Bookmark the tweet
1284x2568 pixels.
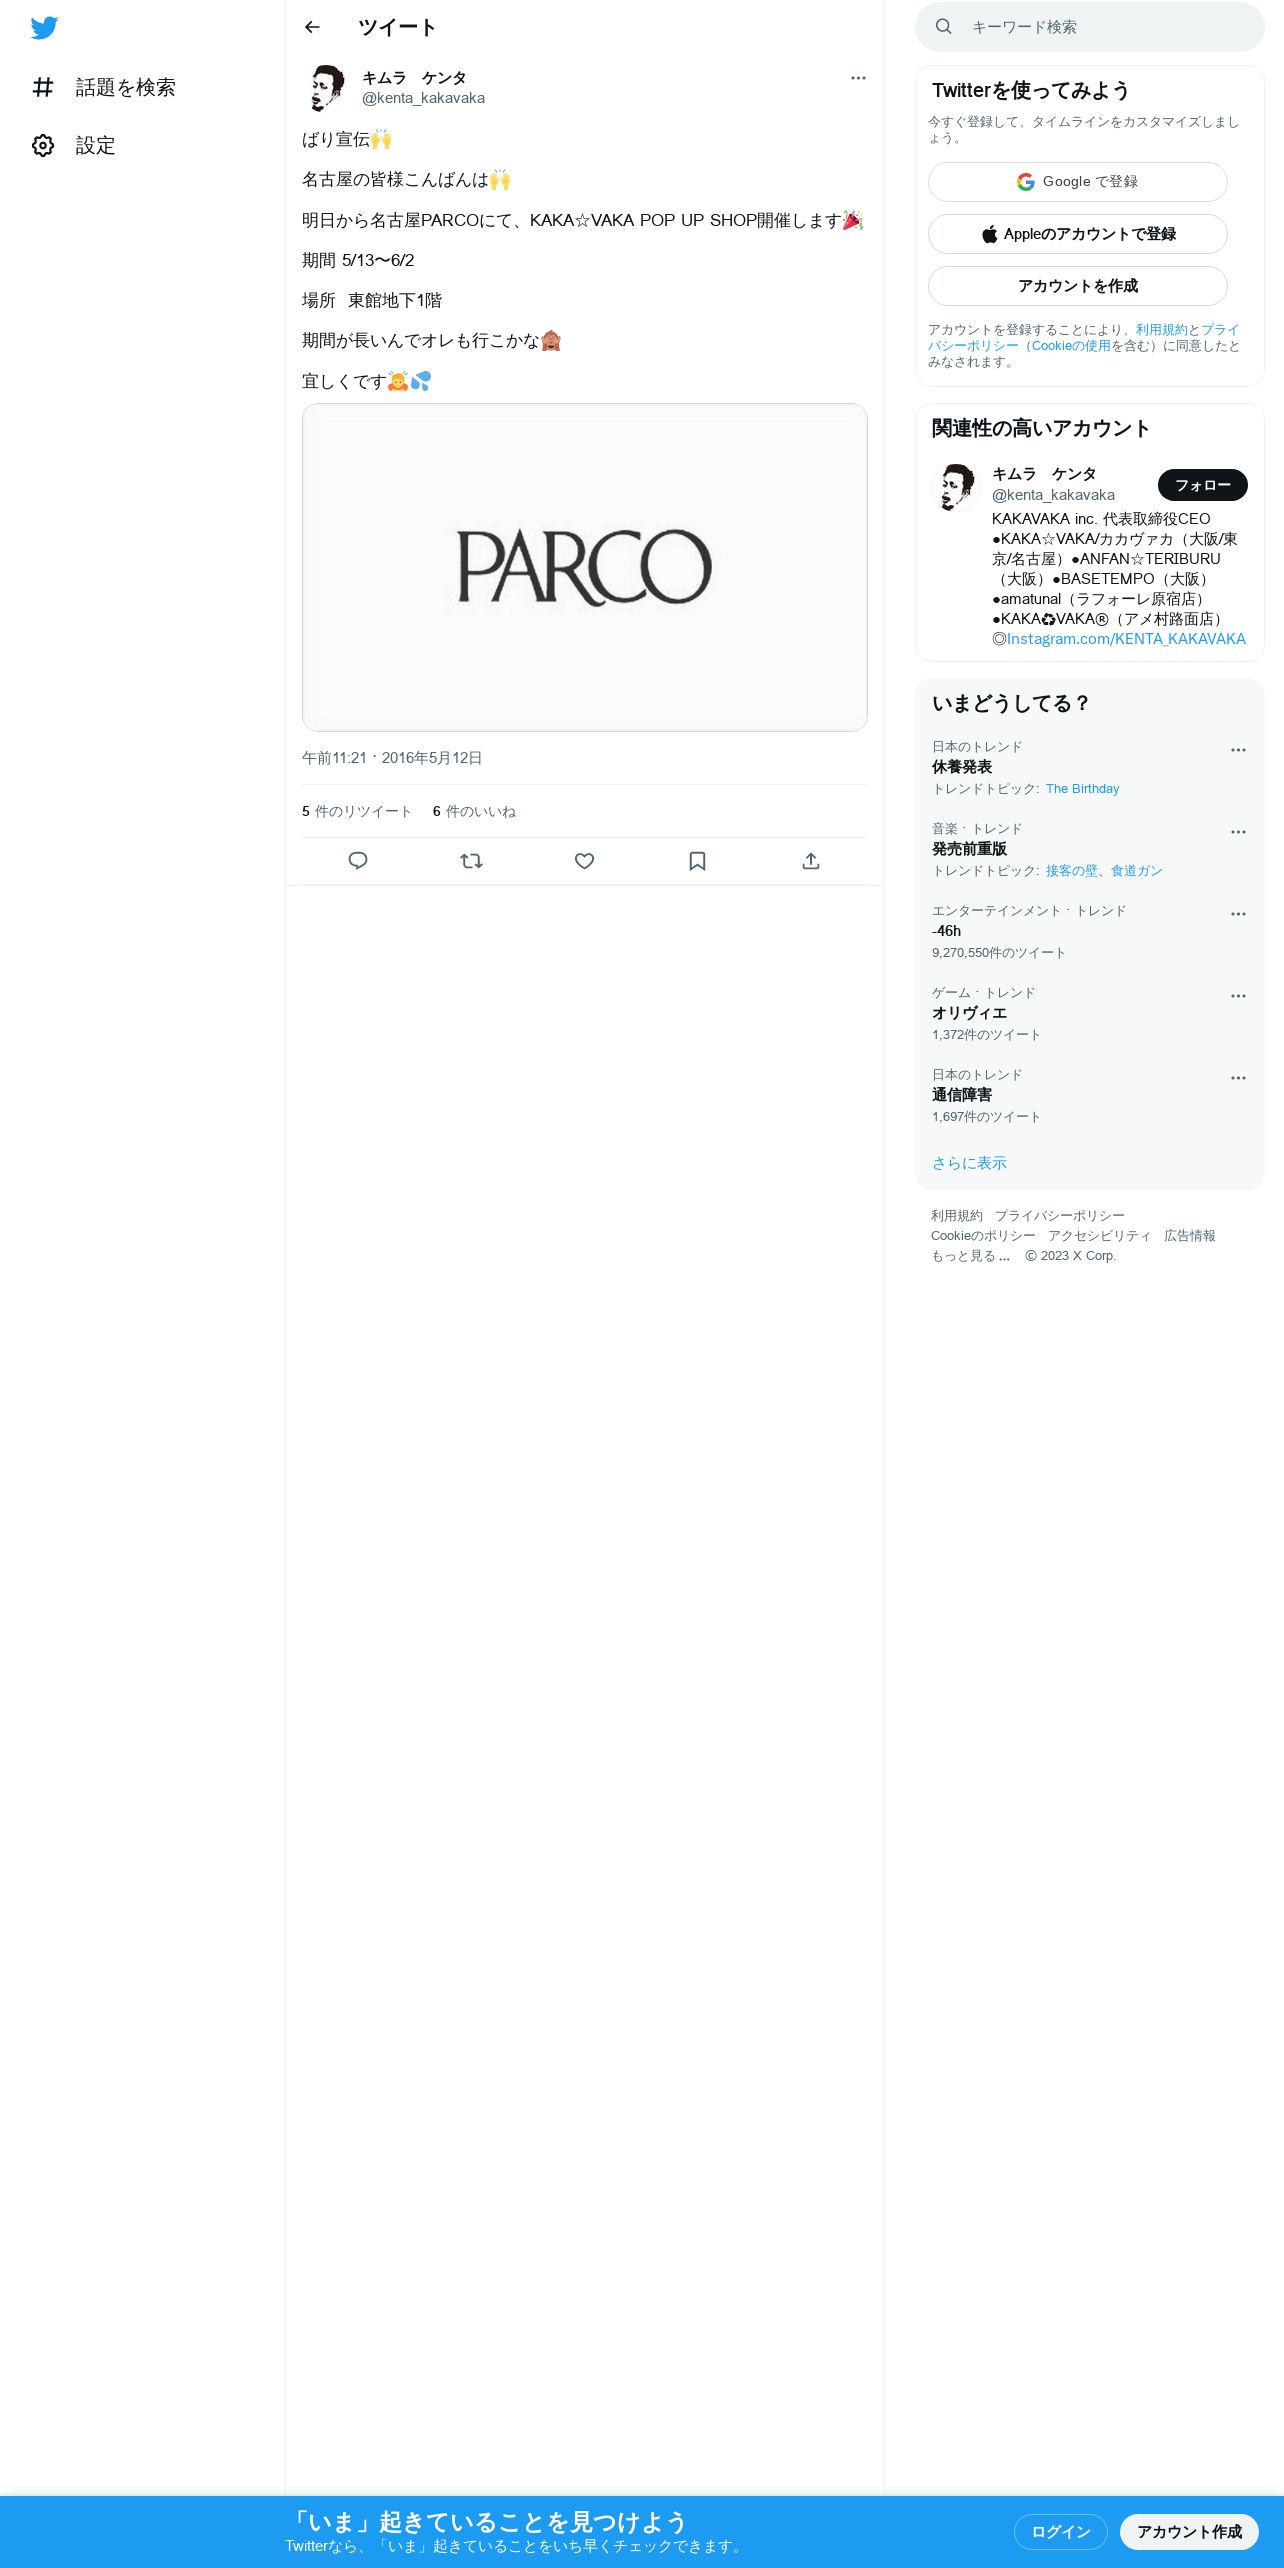(698, 861)
